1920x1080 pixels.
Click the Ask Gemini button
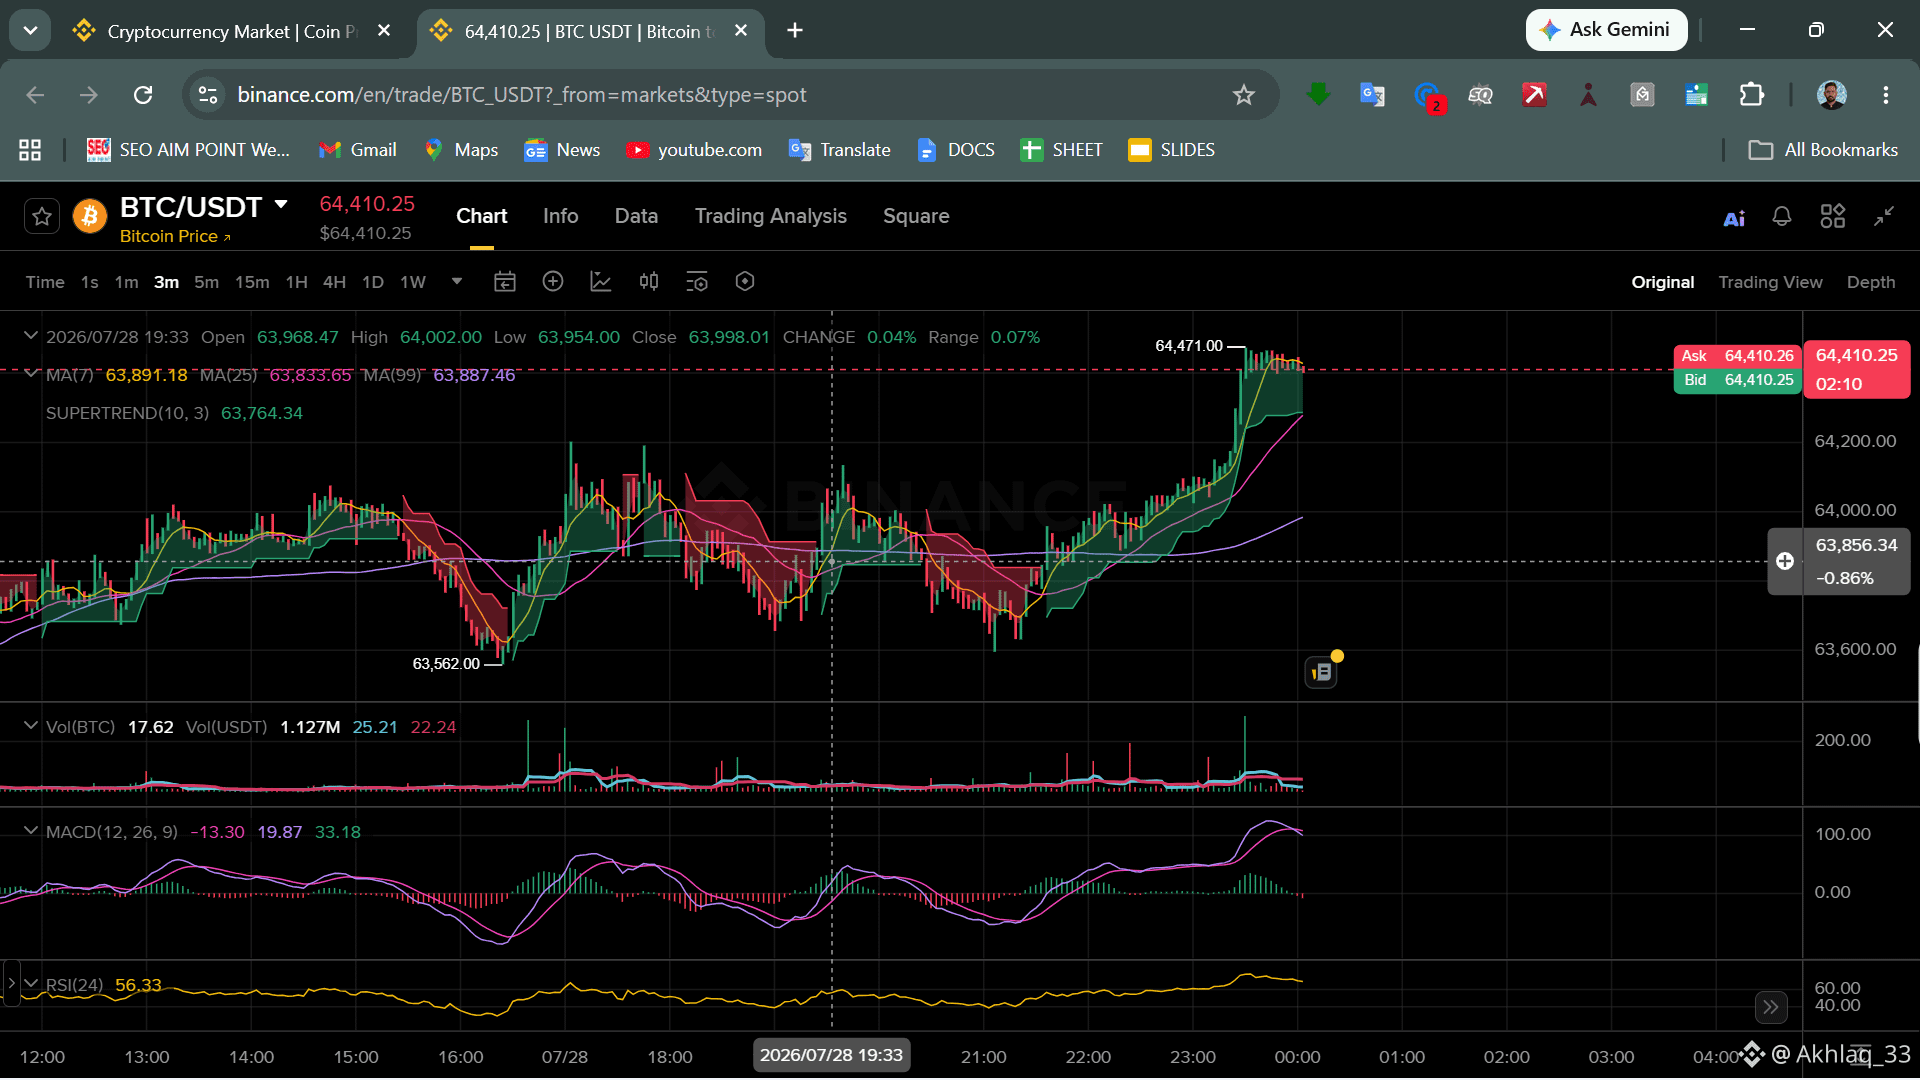1606,30
